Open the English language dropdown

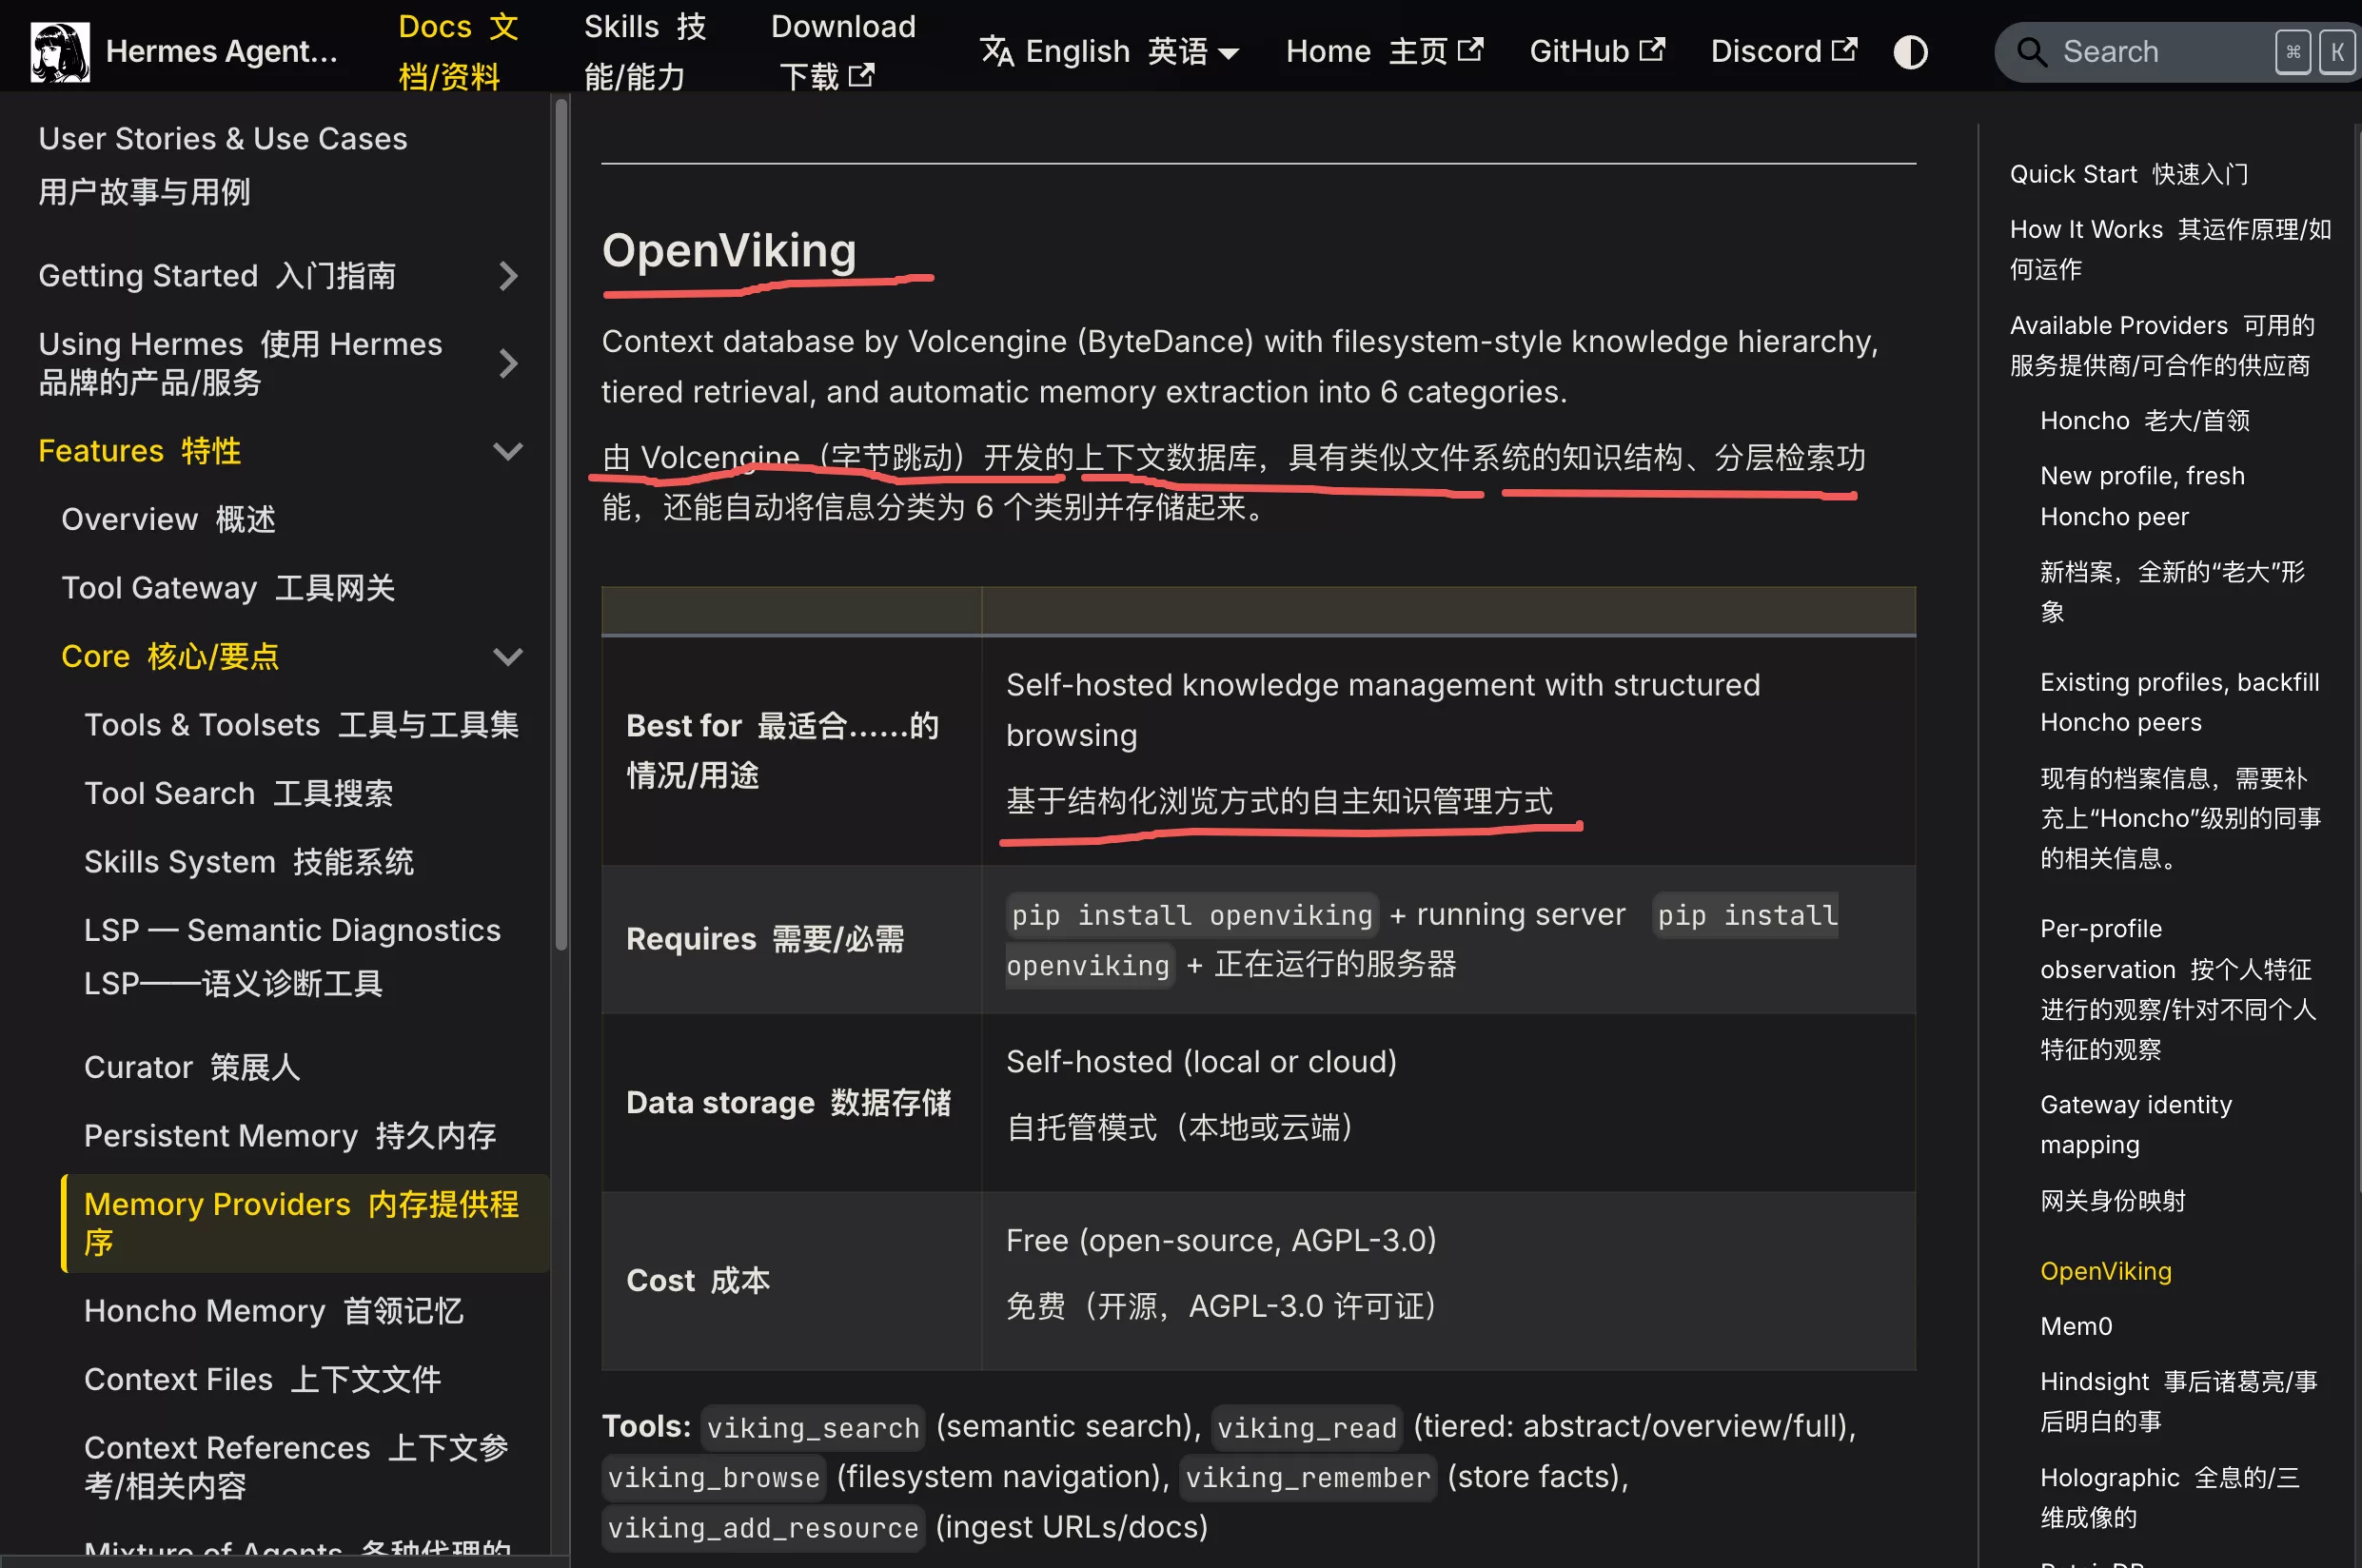click(1110, 51)
